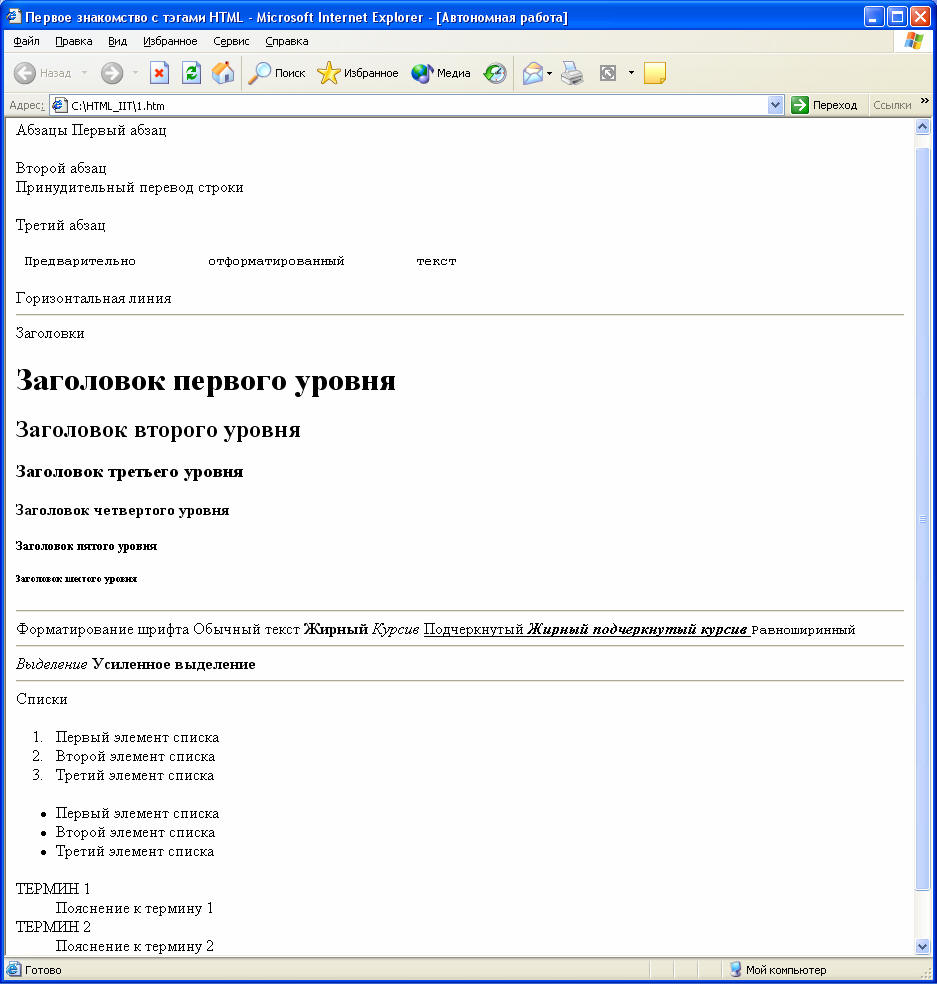
Task: Click the italic phrase 'Жирный подчеркнутый курсив'
Action: (x=638, y=629)
